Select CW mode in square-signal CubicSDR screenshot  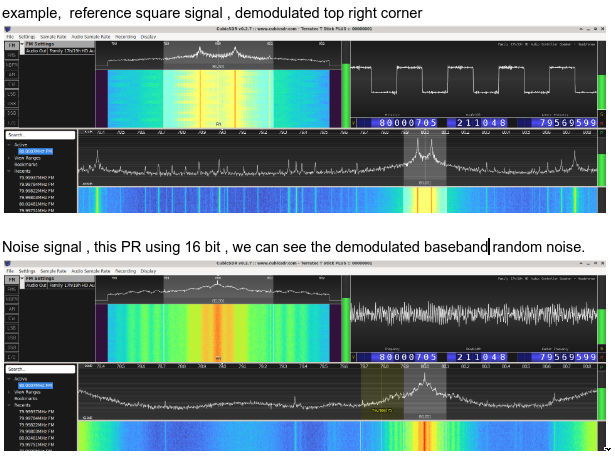click(x=12, y=84)
